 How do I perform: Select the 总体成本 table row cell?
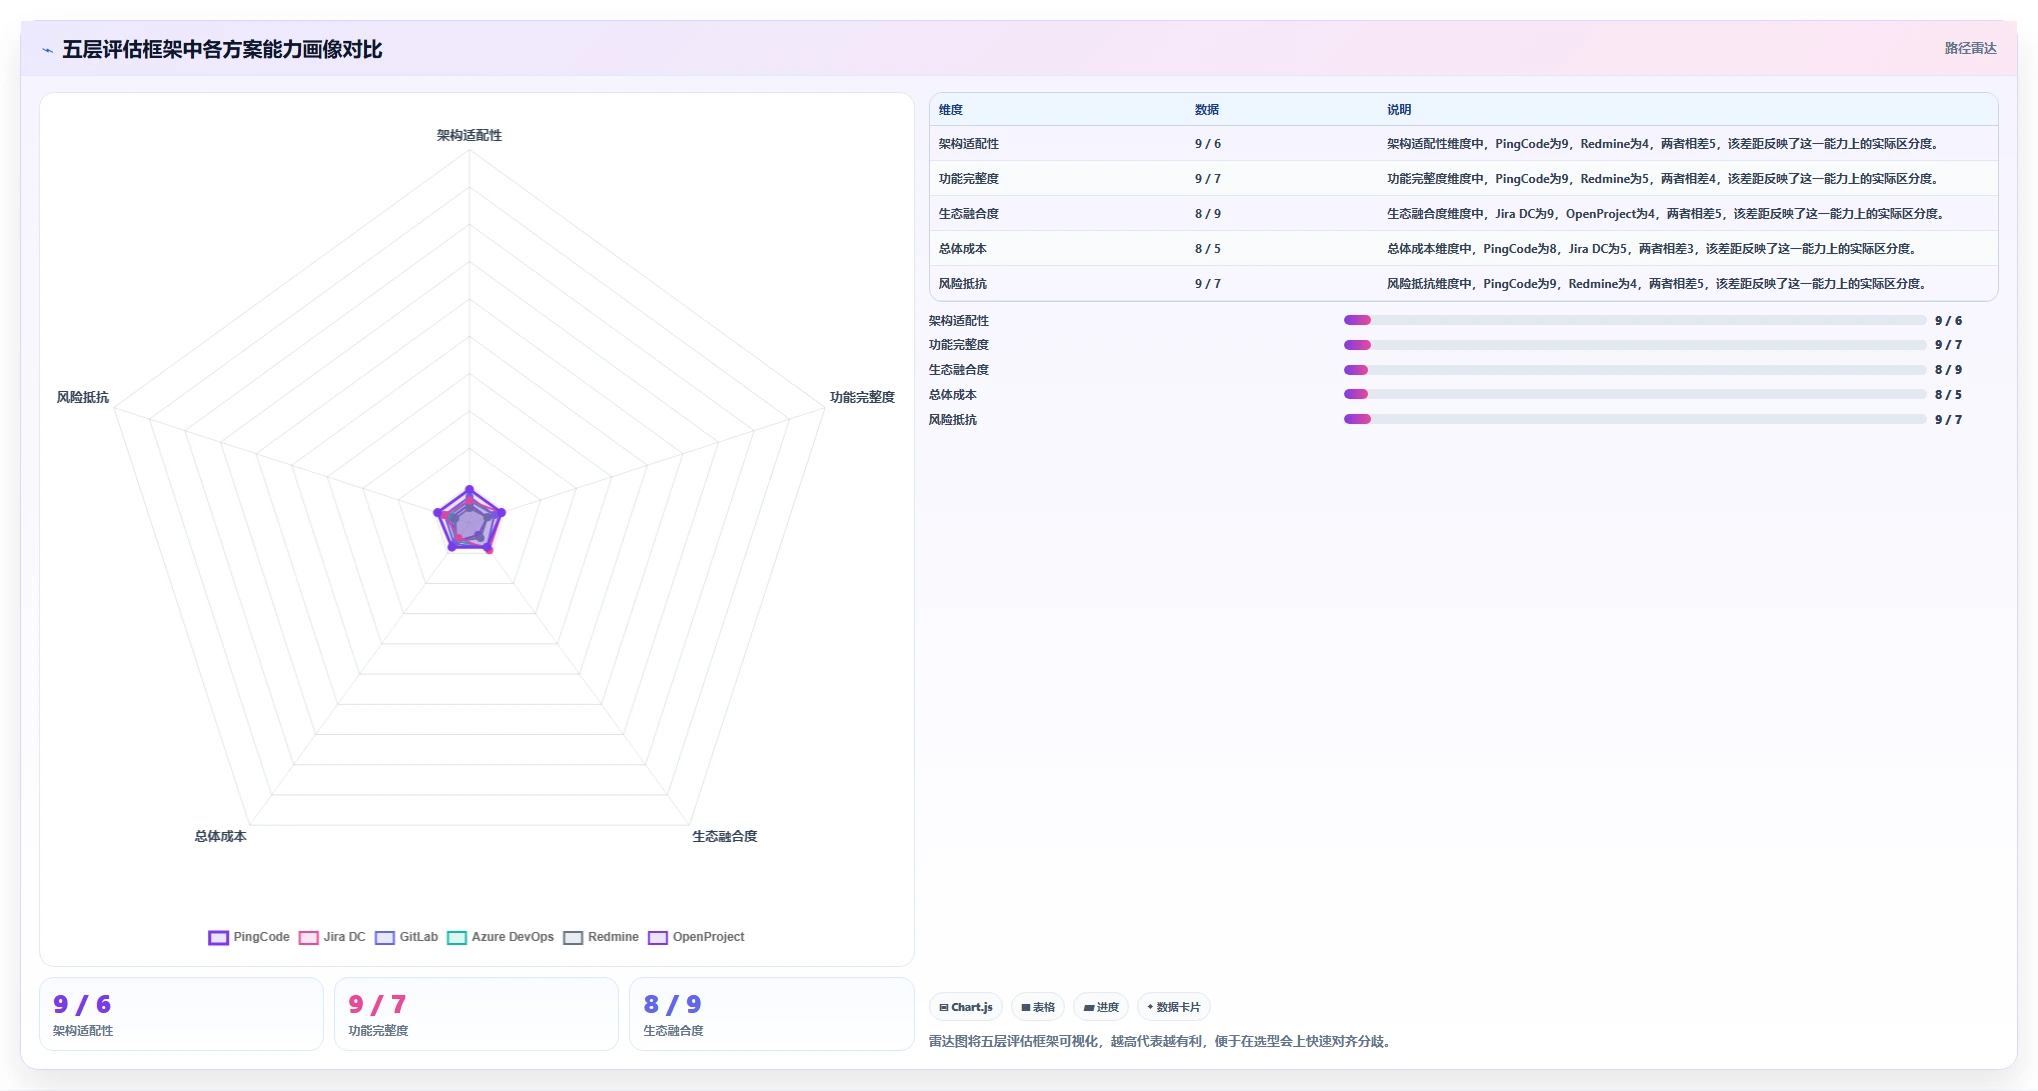[963, 249]
